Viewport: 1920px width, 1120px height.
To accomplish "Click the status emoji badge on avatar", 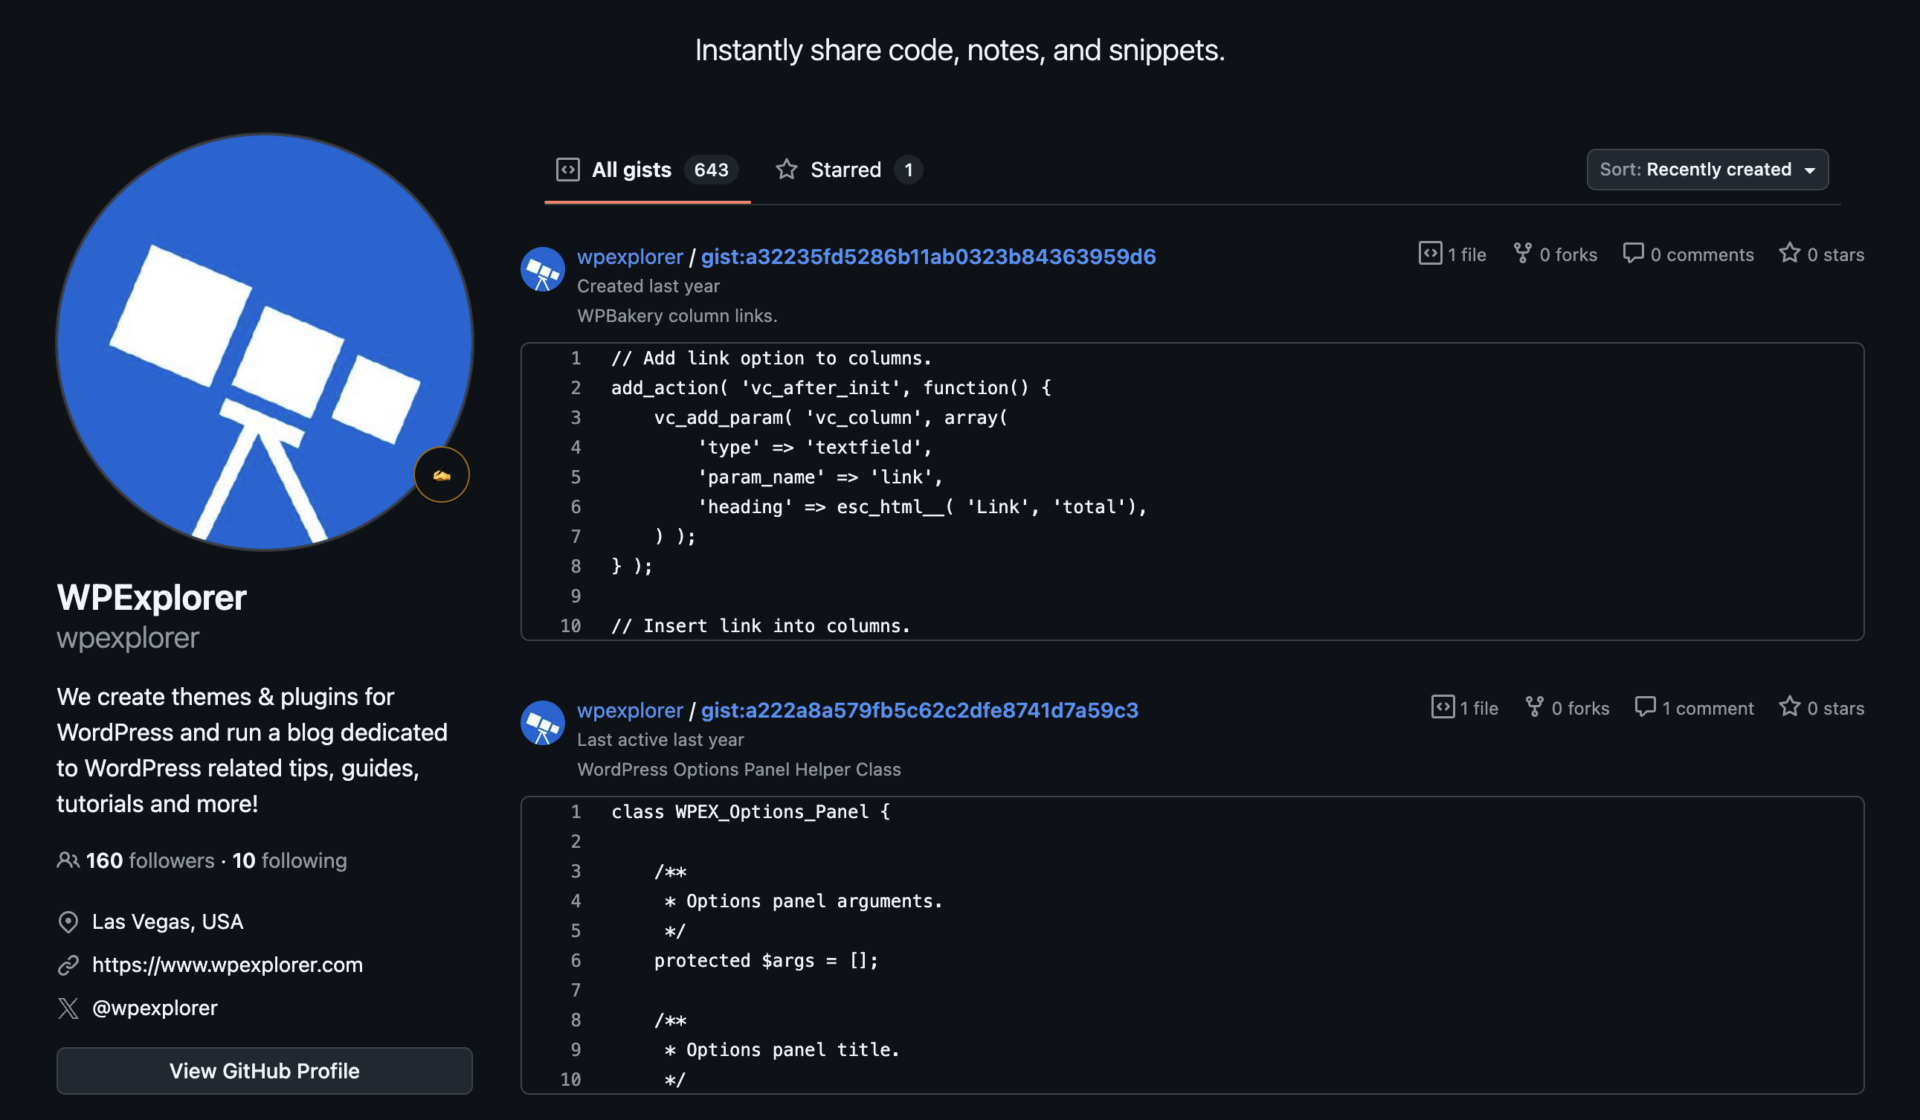I will (x=441, y=475).
